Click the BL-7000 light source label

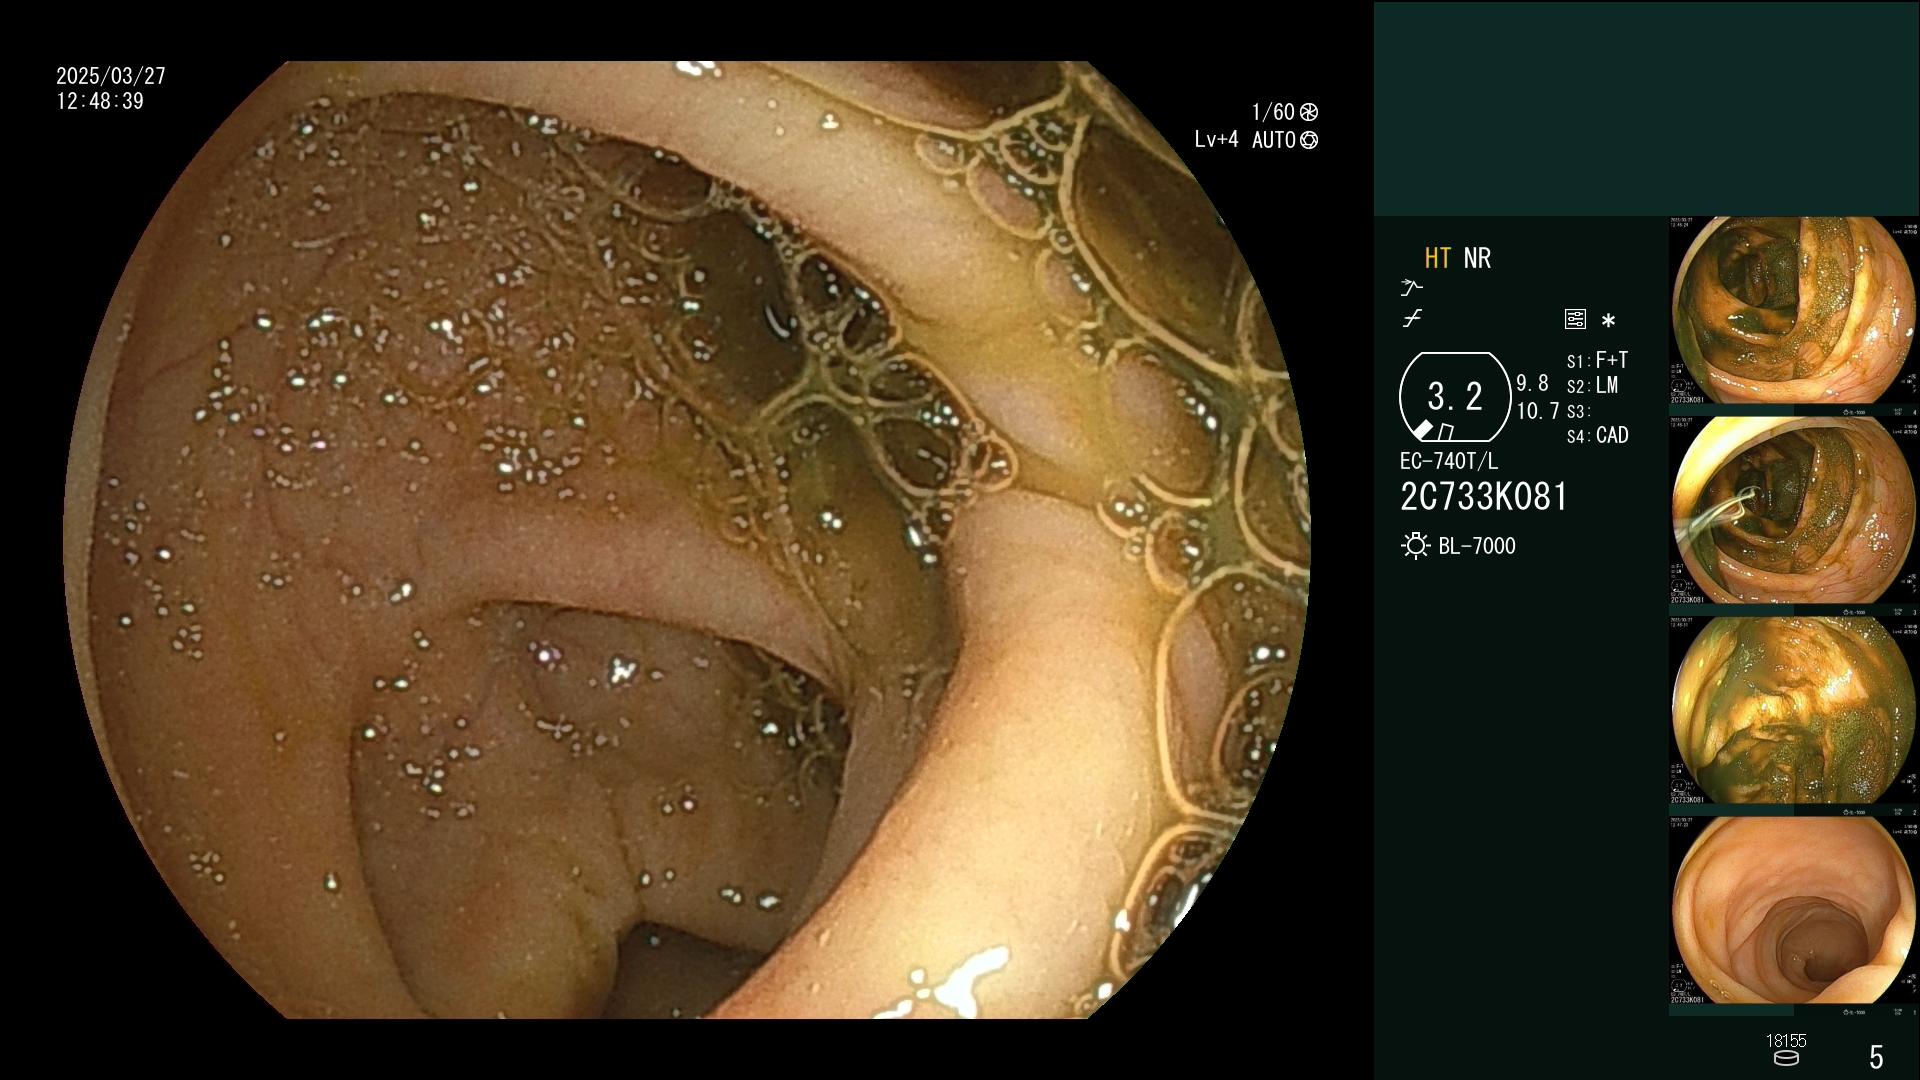(x=1477, y=546)
